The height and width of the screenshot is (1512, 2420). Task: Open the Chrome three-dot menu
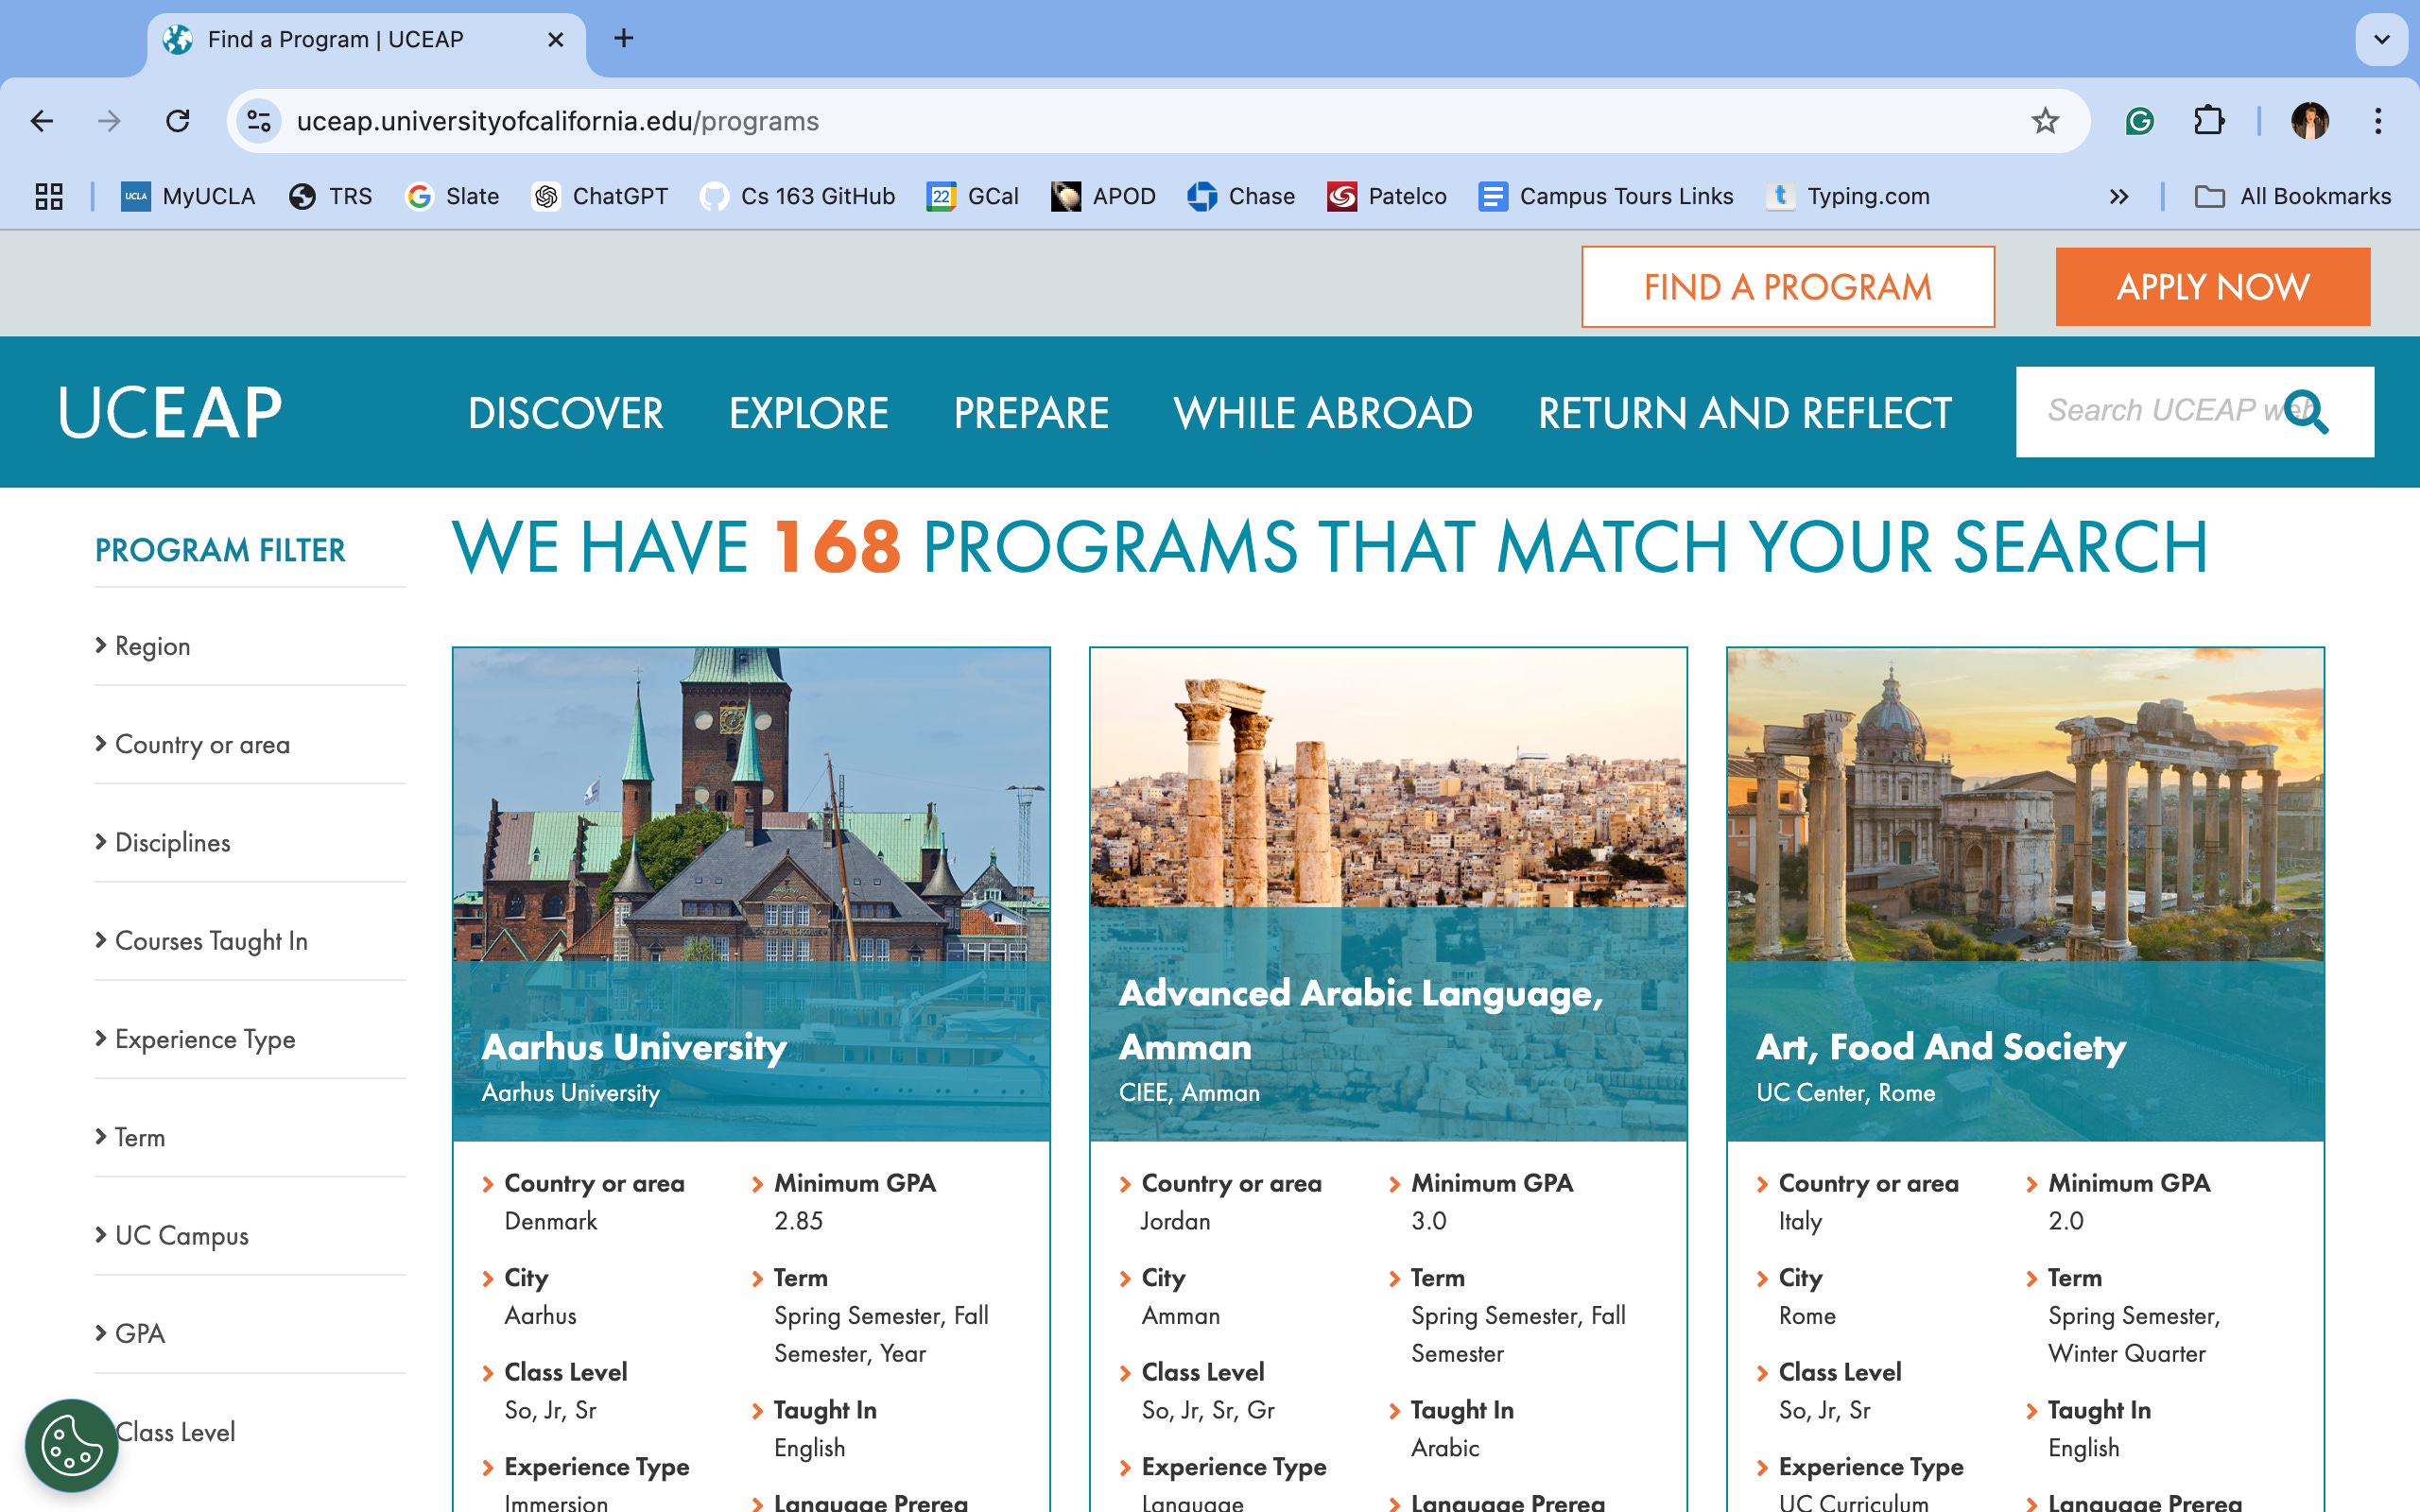(x=2378, y=121)
